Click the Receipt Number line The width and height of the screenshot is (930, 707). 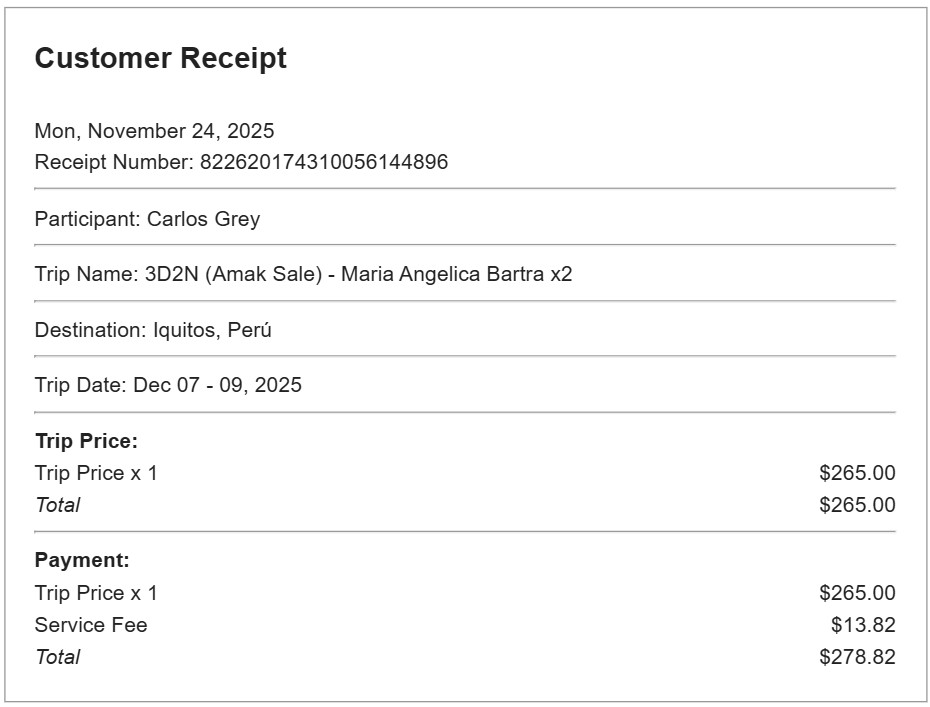(x=241, y=162)
